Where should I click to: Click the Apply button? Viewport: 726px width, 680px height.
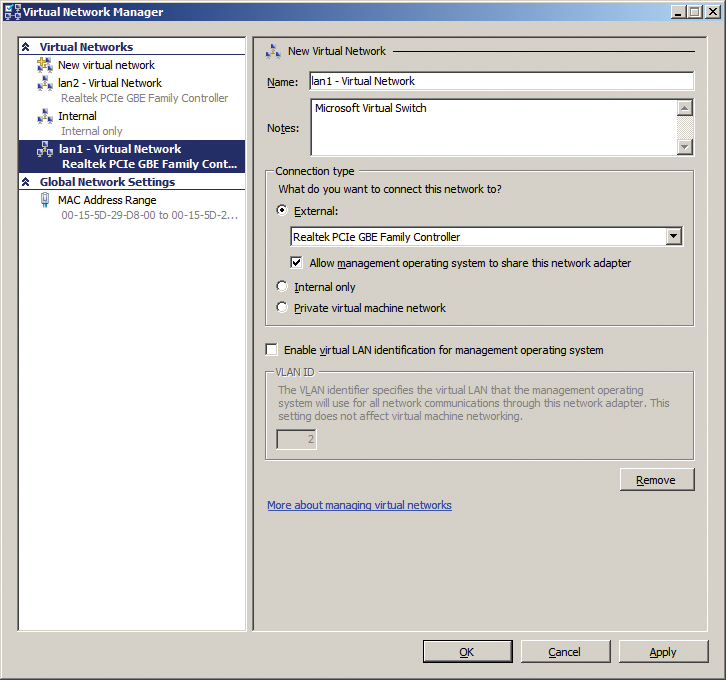(x=663, y=652)
